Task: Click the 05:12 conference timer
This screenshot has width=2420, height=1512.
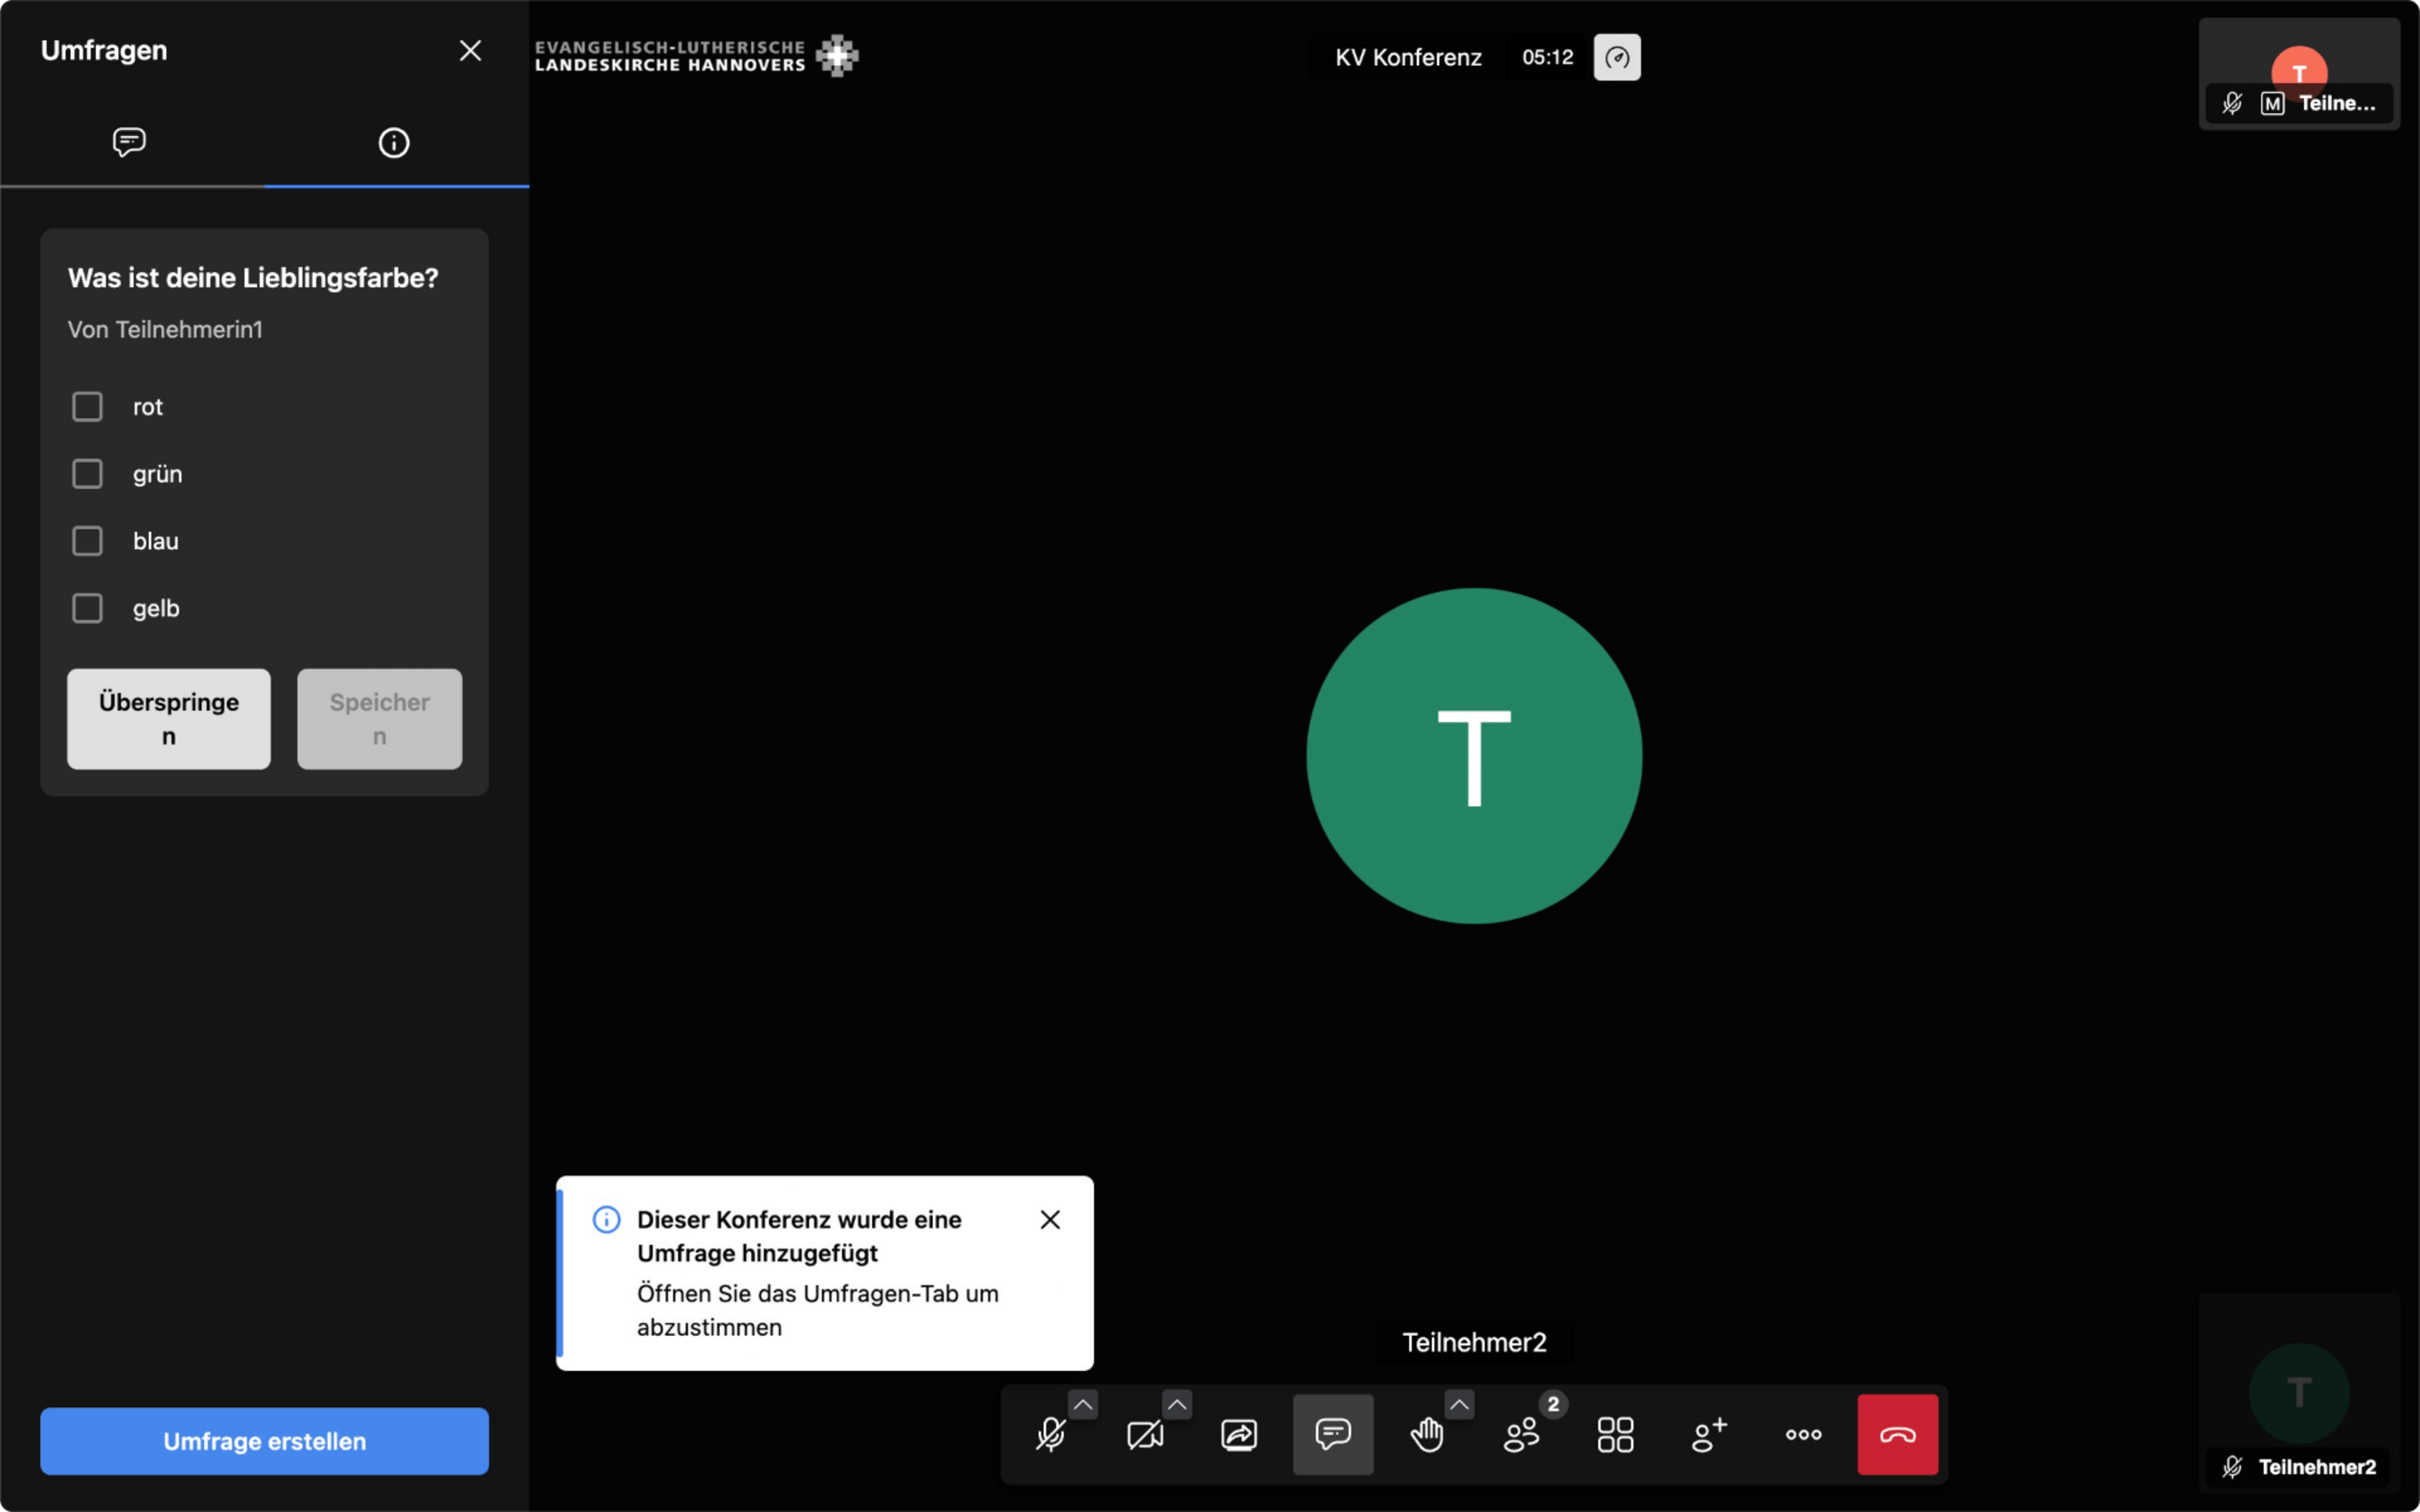Action: tap(1547, 57)
